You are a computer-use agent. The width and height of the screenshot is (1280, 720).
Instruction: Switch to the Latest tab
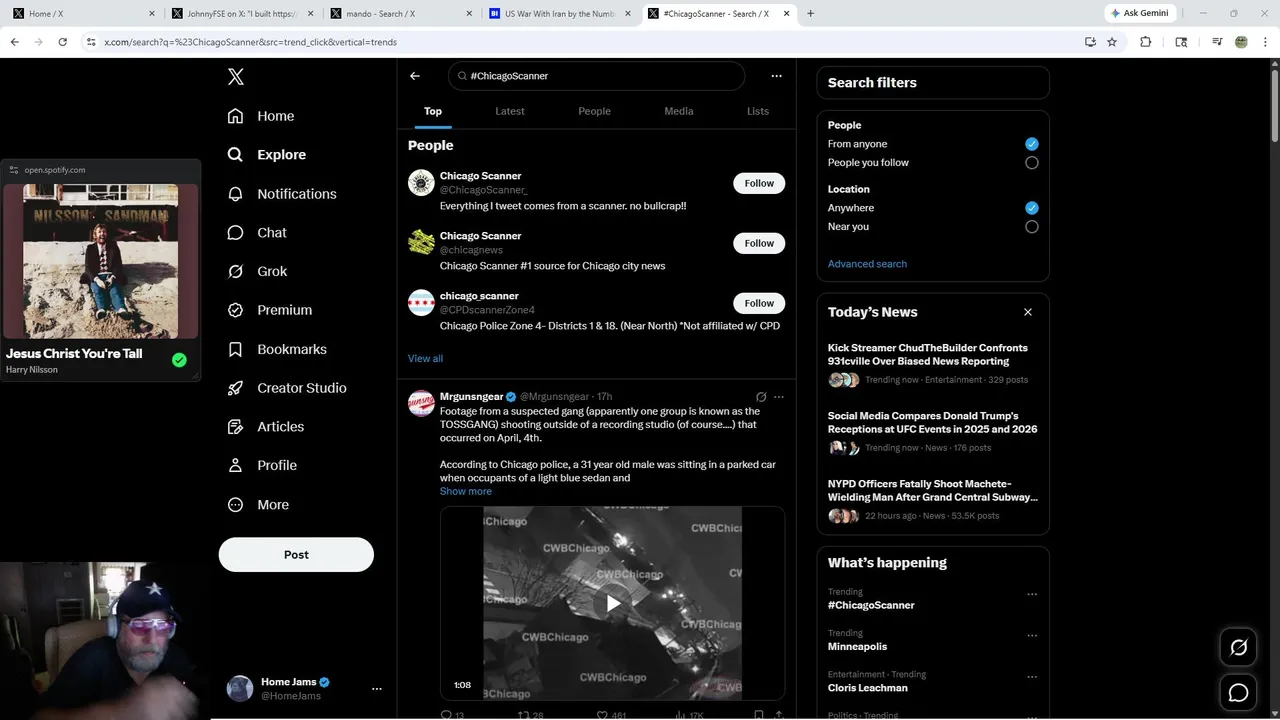click(x=510, y=111)
